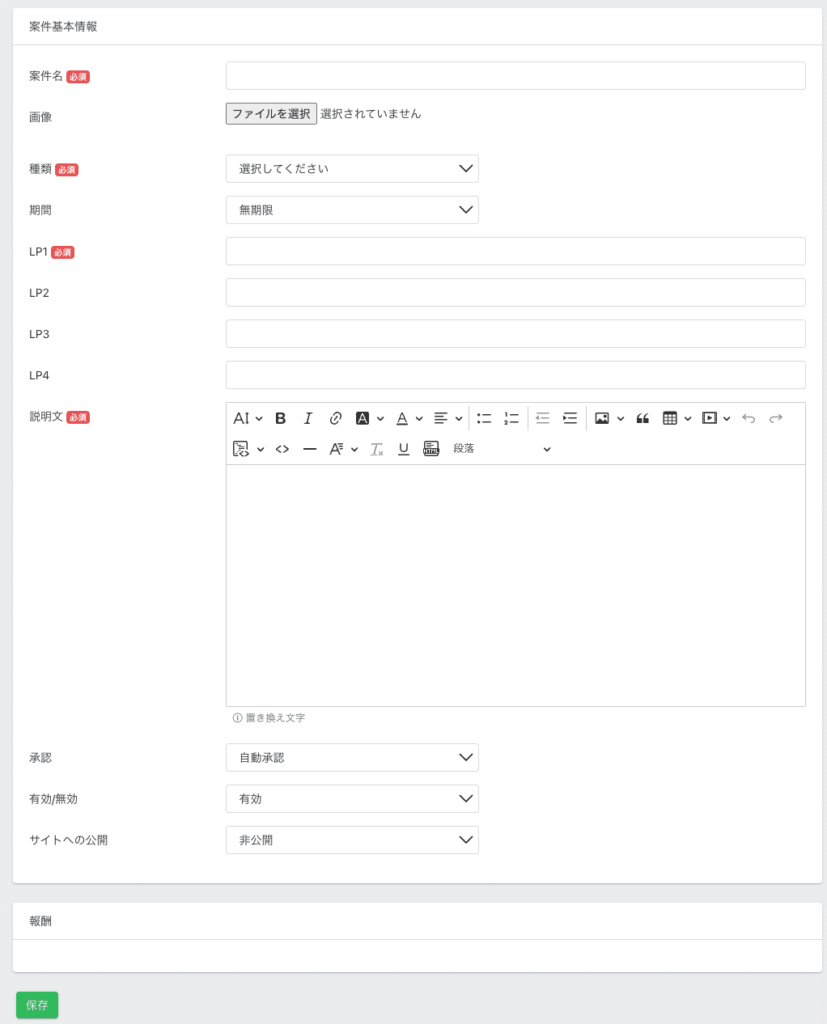Toggle bold formatting in the editor

(280, 419)
